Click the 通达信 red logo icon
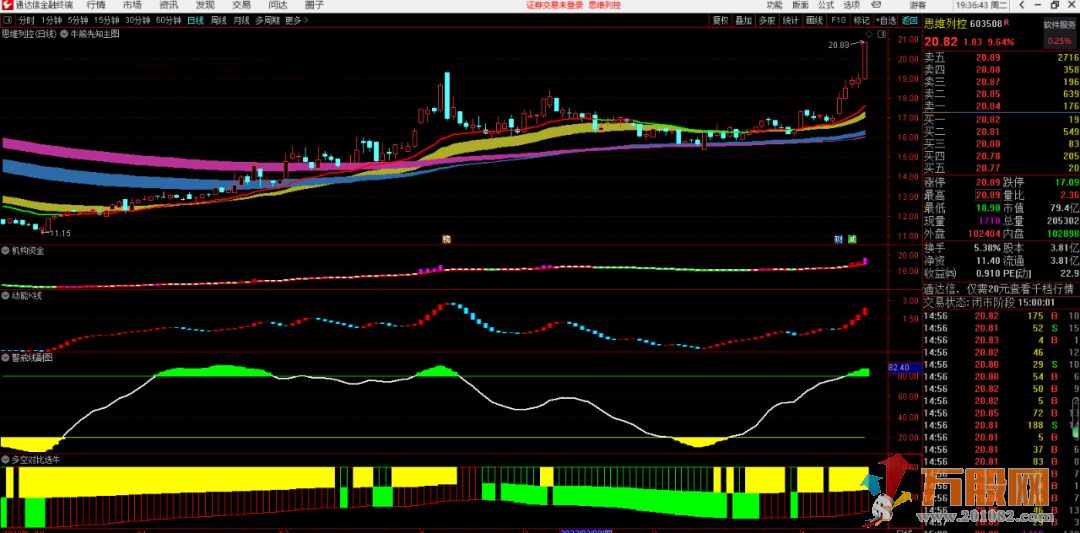This screenshot has height=533, width=1080. click(8, 5)
